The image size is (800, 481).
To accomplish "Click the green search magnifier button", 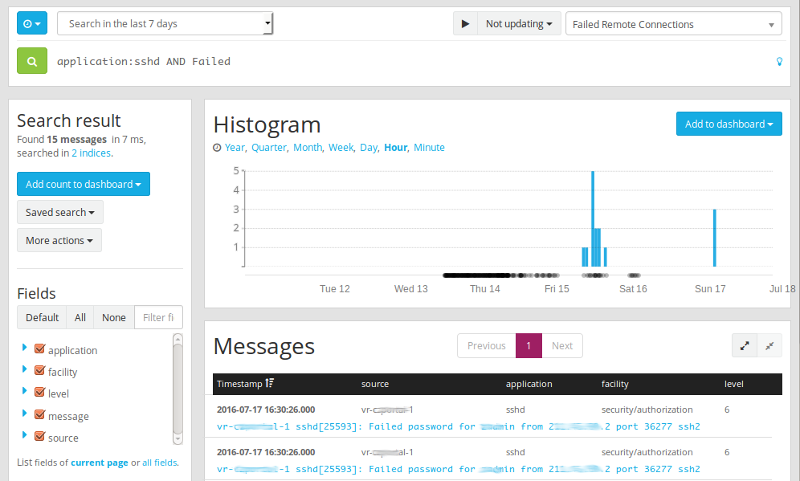I will click(x=32, y=61).
